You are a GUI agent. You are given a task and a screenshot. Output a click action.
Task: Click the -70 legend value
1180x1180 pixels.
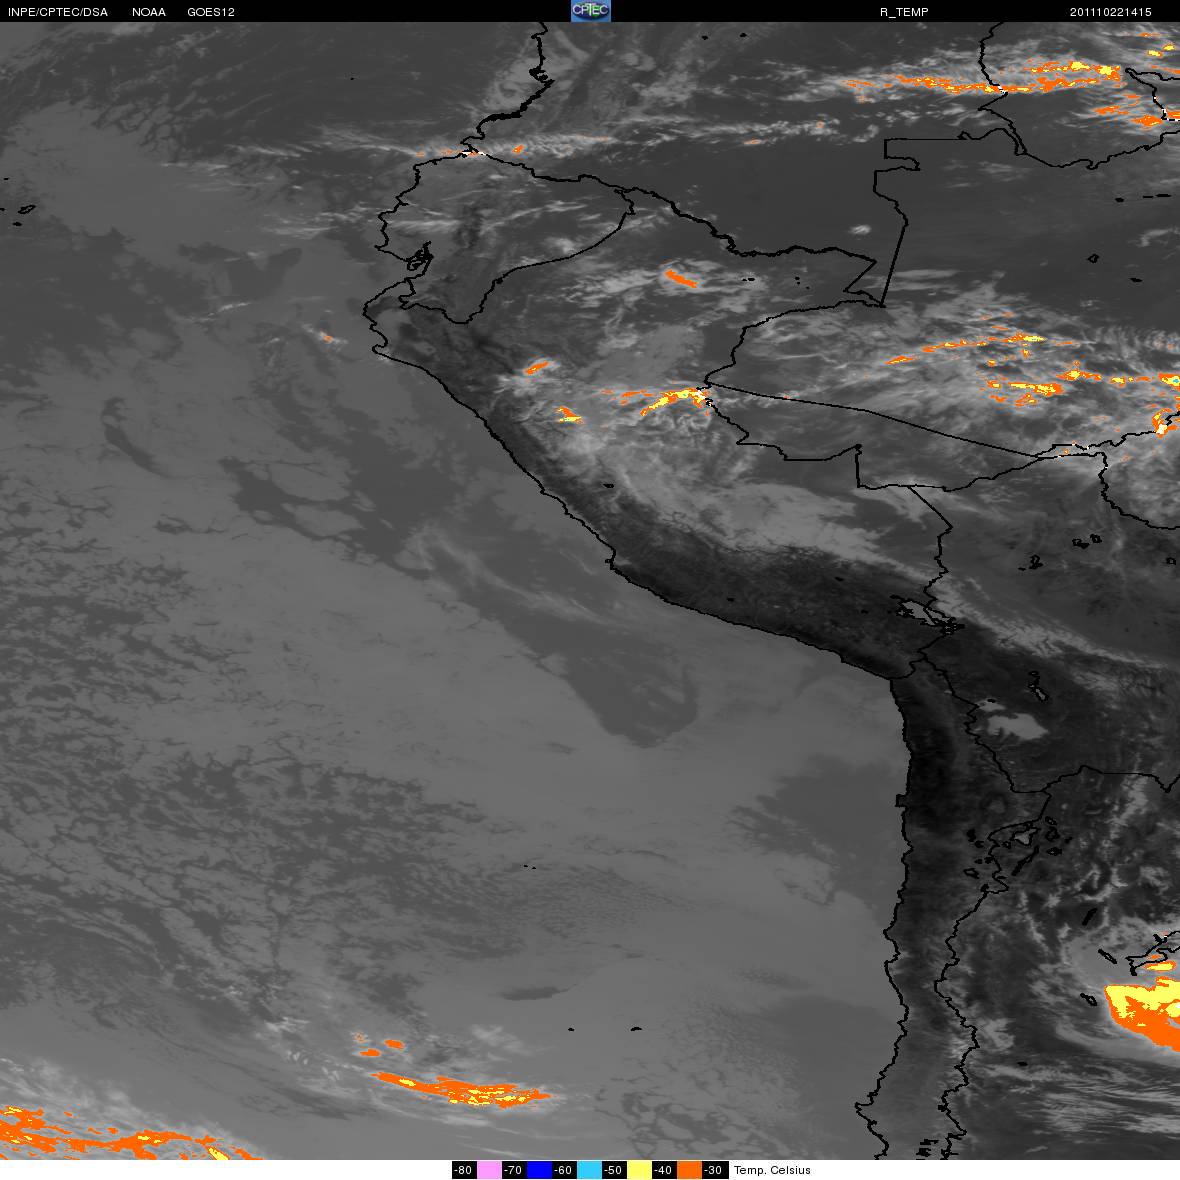coord(514,1170)
